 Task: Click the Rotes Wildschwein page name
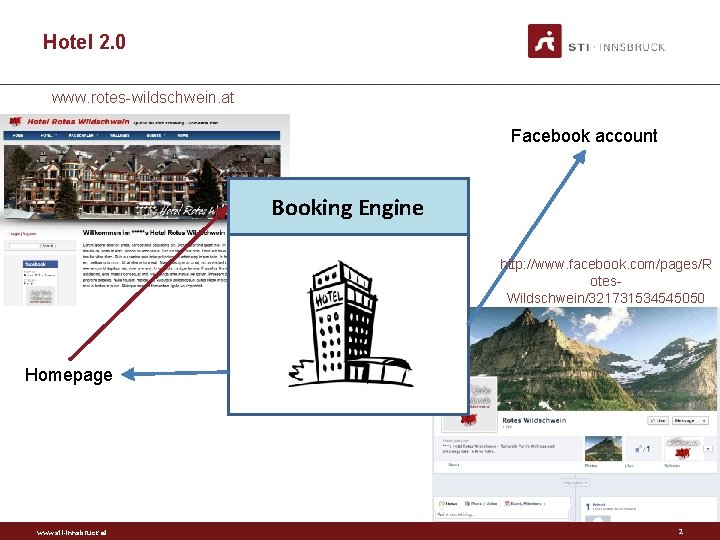[534, 420]
